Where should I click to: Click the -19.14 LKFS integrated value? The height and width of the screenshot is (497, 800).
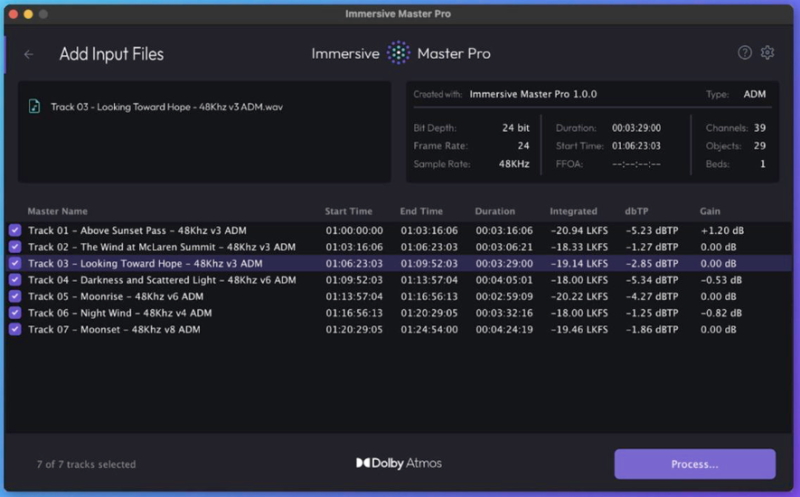tap(579, 263)
